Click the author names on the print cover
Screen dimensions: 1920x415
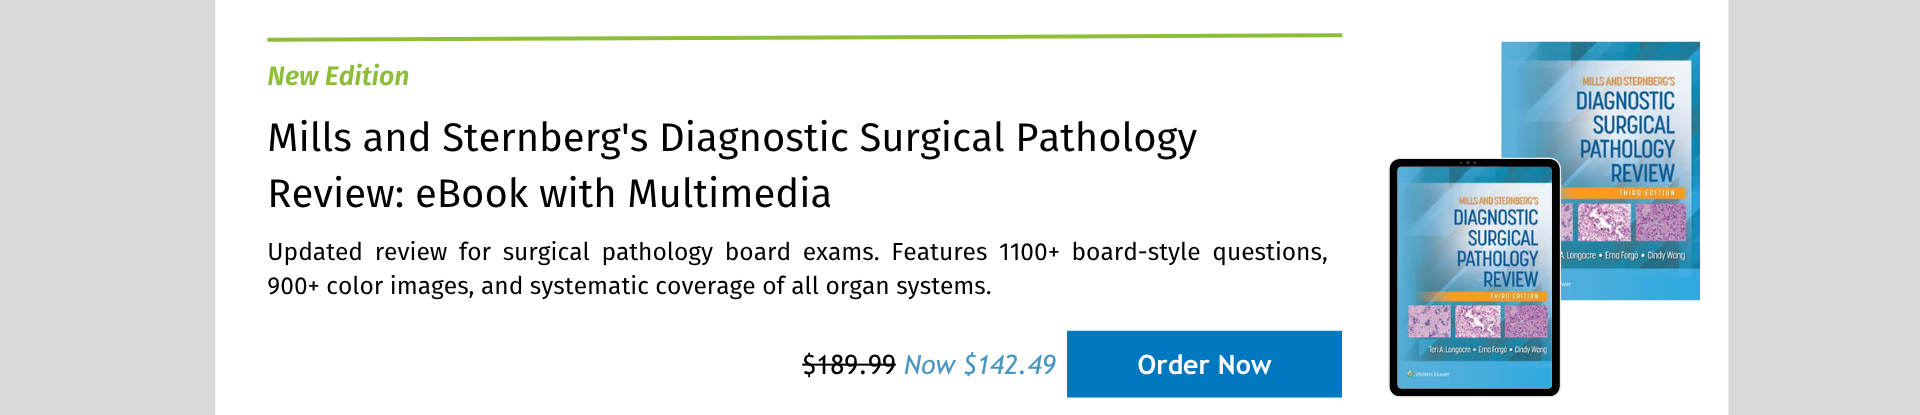coord(1623,256)
